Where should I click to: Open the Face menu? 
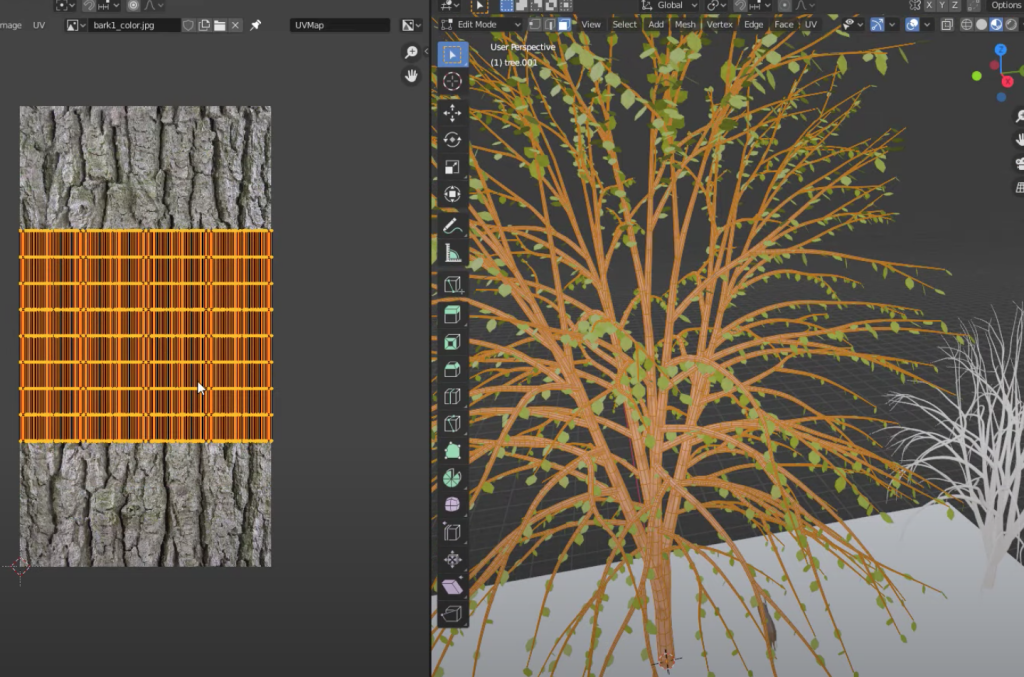coord(784,24)
